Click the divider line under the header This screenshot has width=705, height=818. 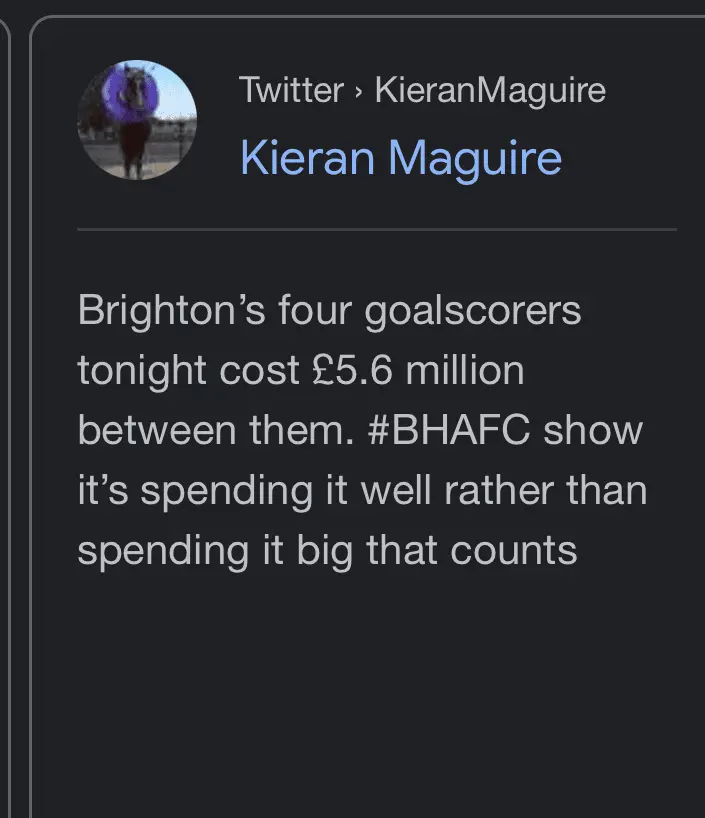[377, 230]
